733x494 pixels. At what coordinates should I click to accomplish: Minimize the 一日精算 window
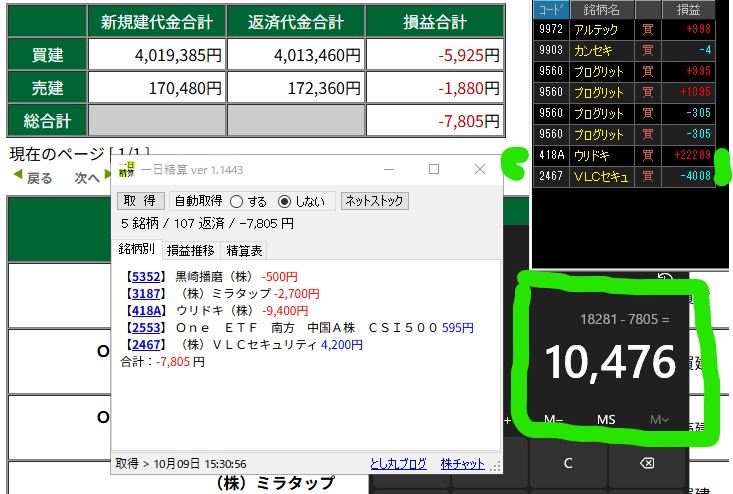coord(389,170)
